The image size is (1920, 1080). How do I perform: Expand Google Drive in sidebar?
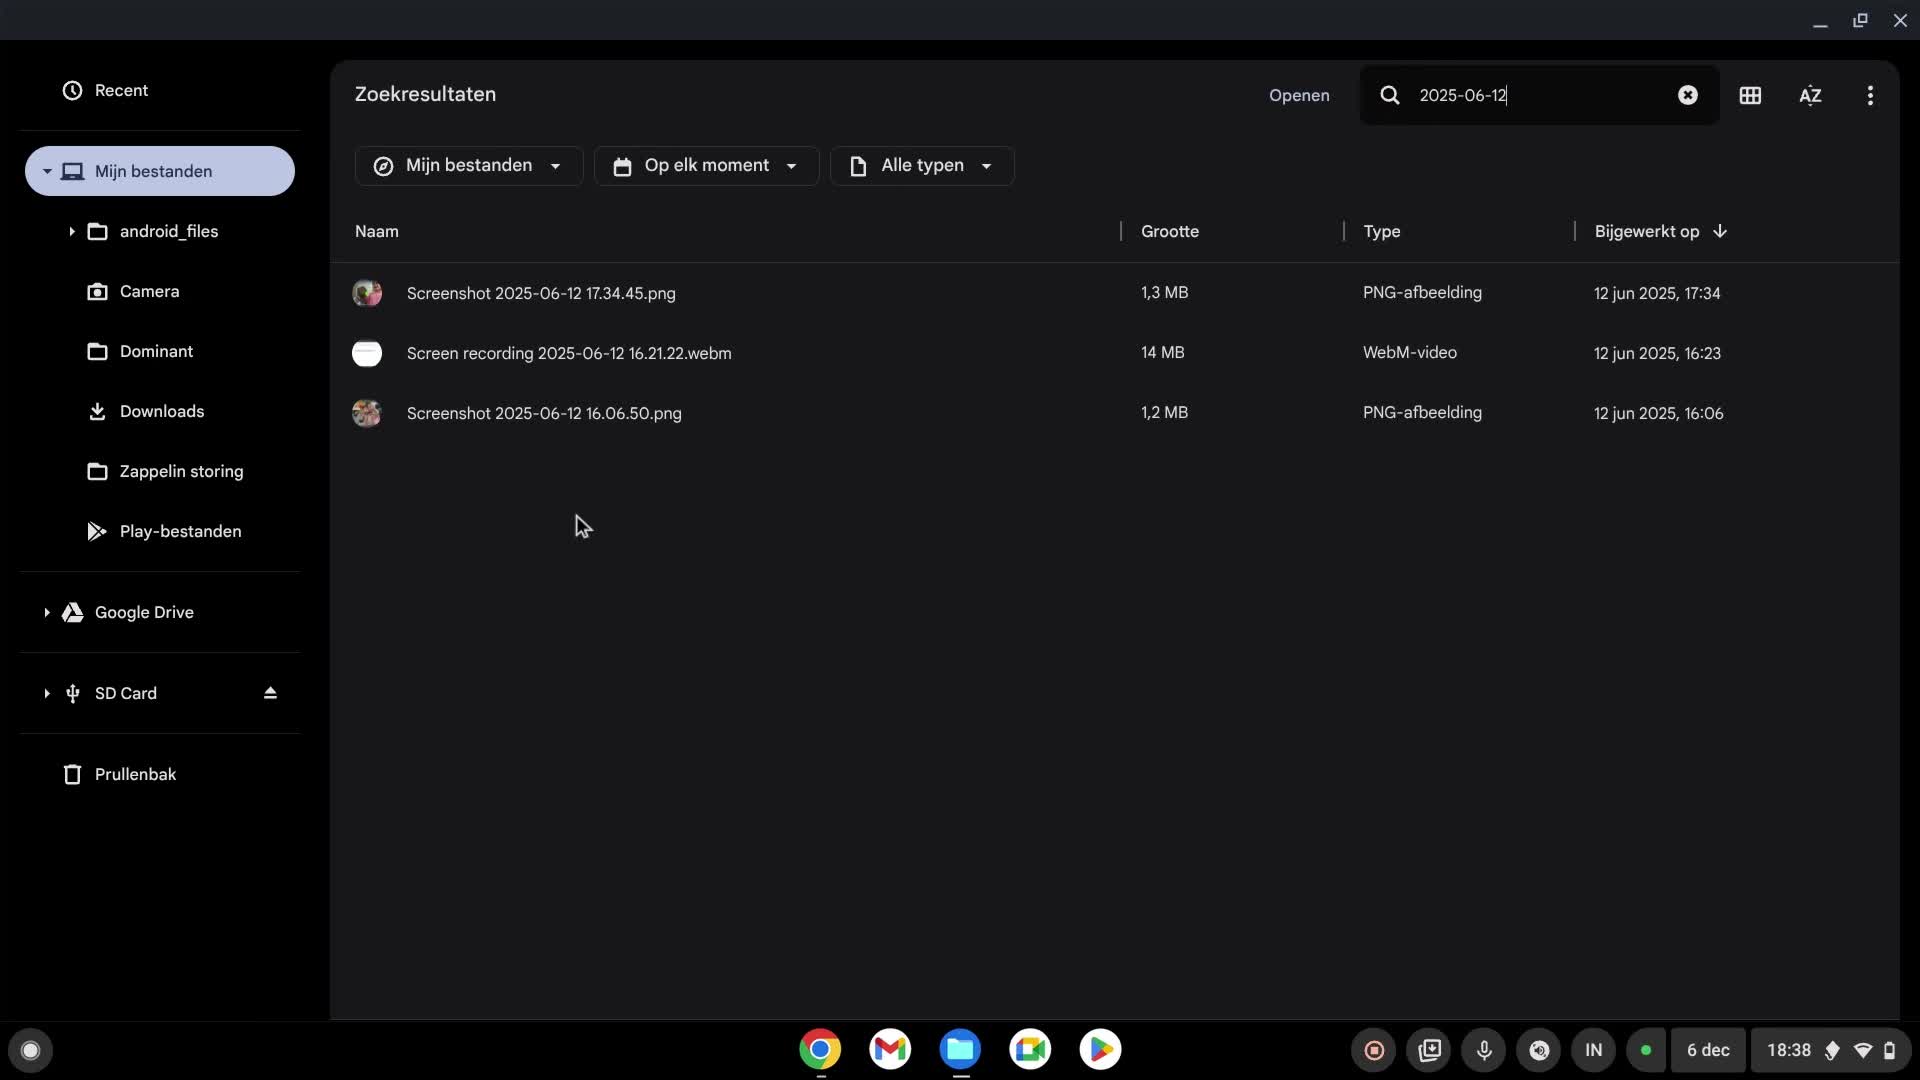pos(46,612)
